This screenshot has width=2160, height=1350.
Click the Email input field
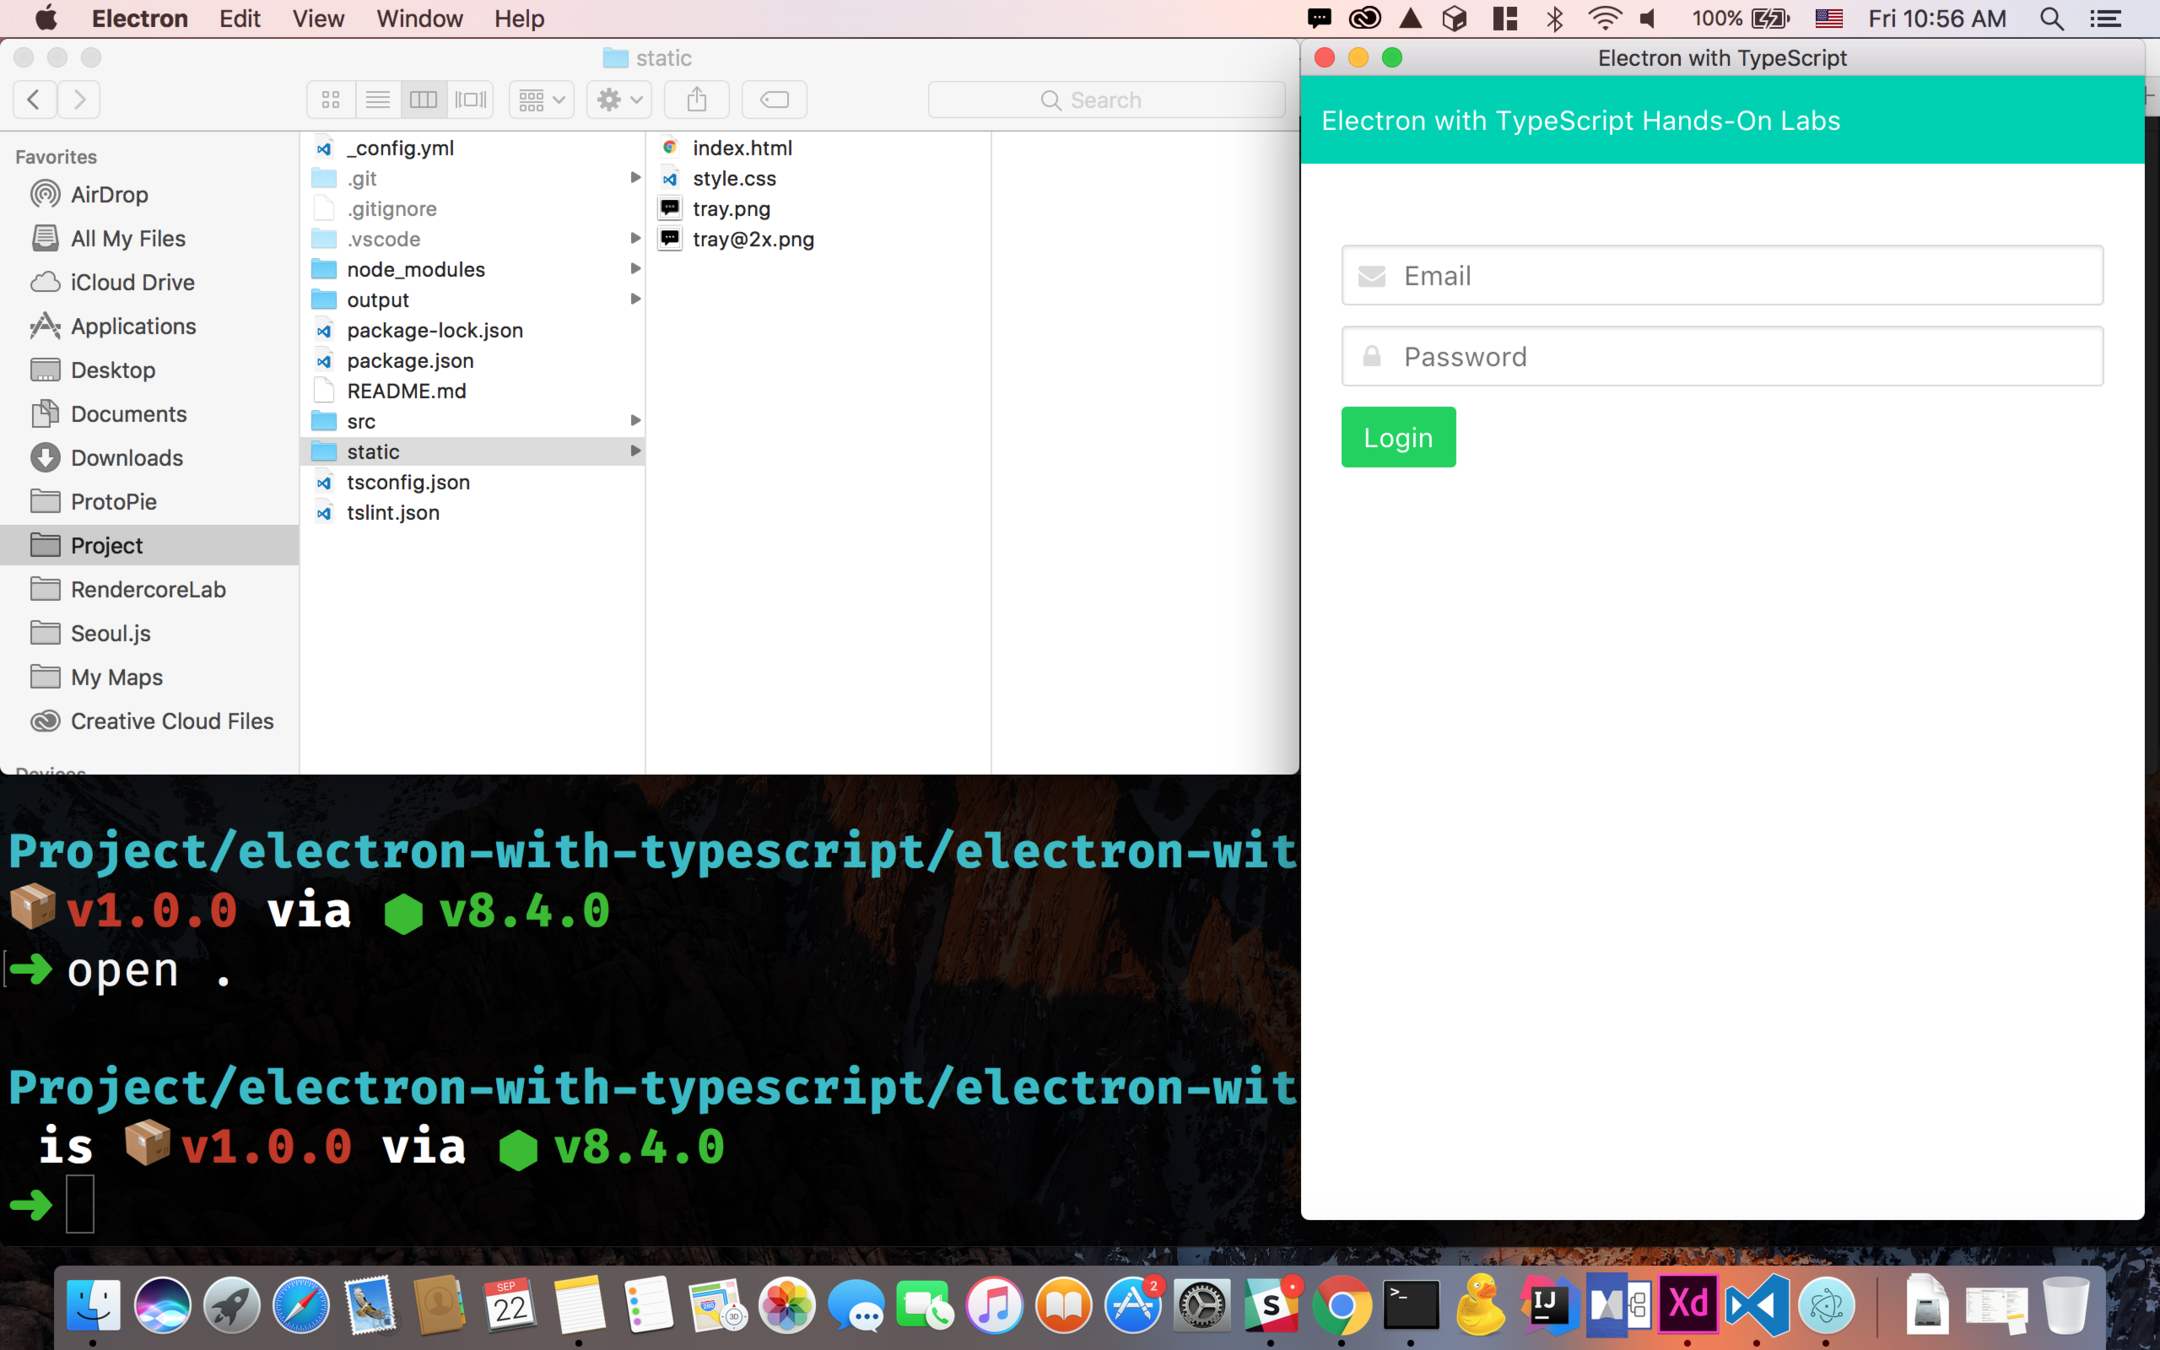[x=1722, y=276]
